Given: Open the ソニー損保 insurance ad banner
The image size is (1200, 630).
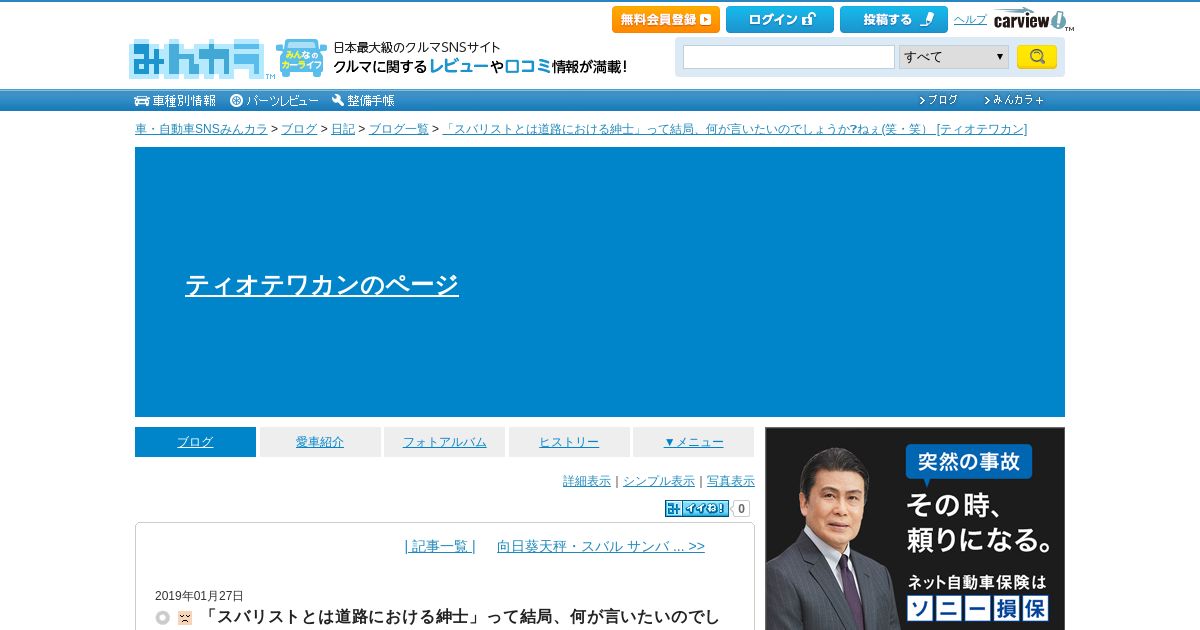Looking at the screenshot, I should [x=915, y=529].
